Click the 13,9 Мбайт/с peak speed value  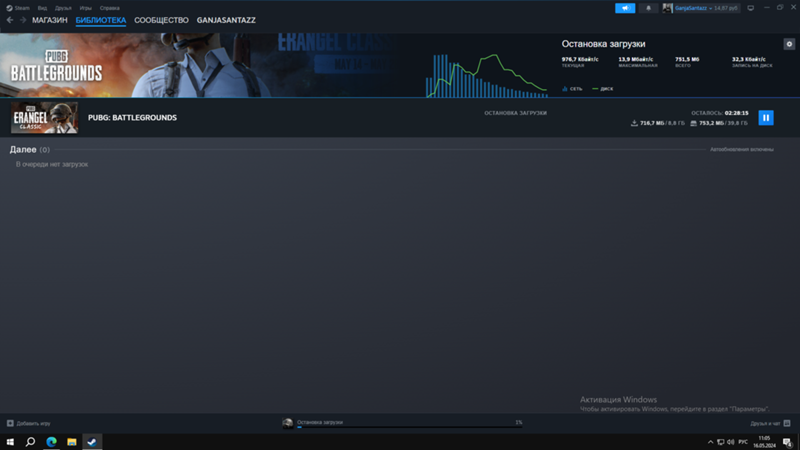coord(636,59)
